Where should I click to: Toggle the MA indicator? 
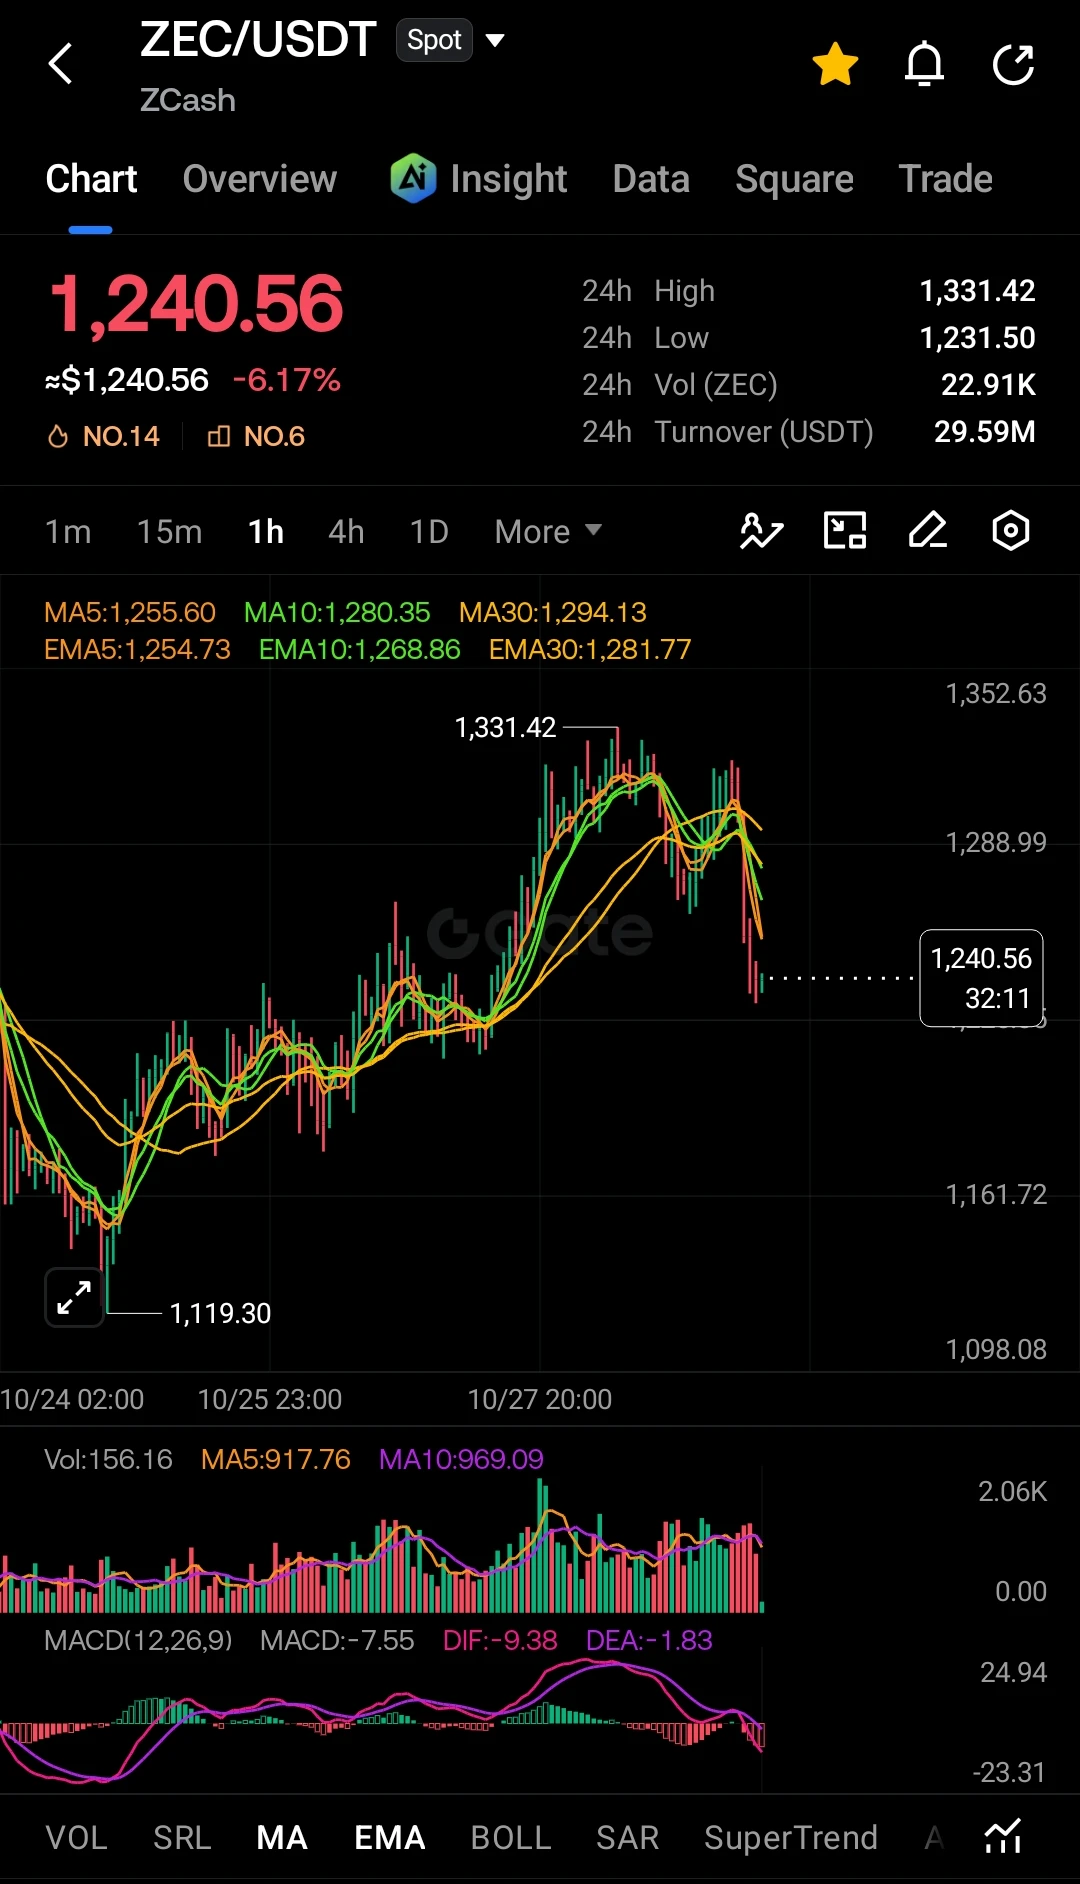click(282, 1838)
